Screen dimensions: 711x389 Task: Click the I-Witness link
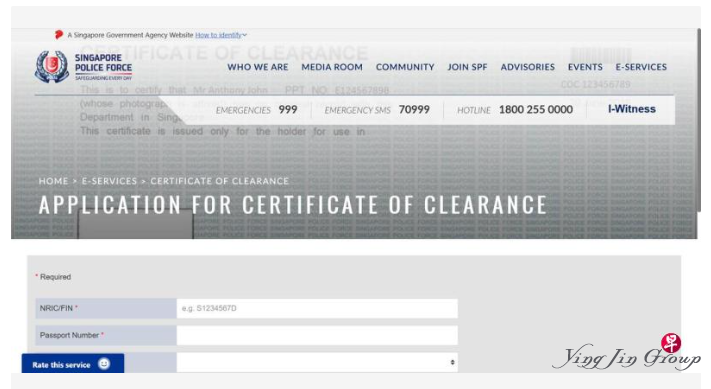click(x=632, y=109)
